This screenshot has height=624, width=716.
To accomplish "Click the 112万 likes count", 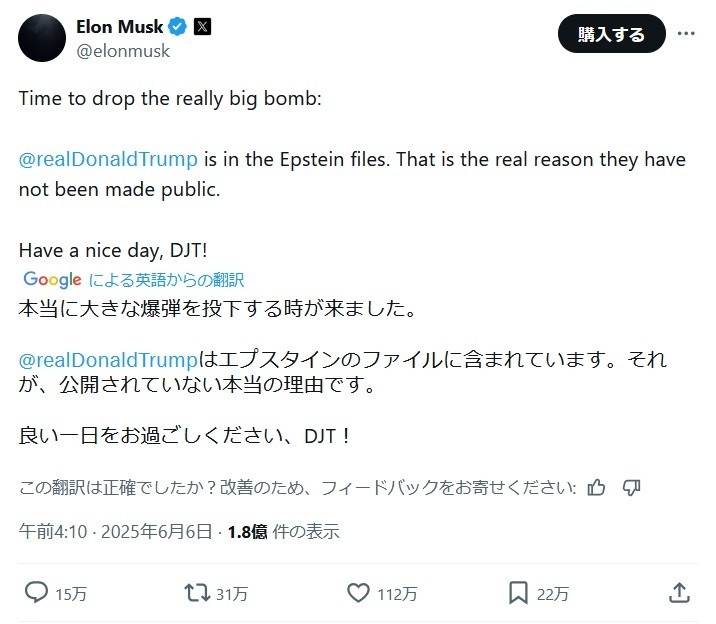I will point(395,594).
